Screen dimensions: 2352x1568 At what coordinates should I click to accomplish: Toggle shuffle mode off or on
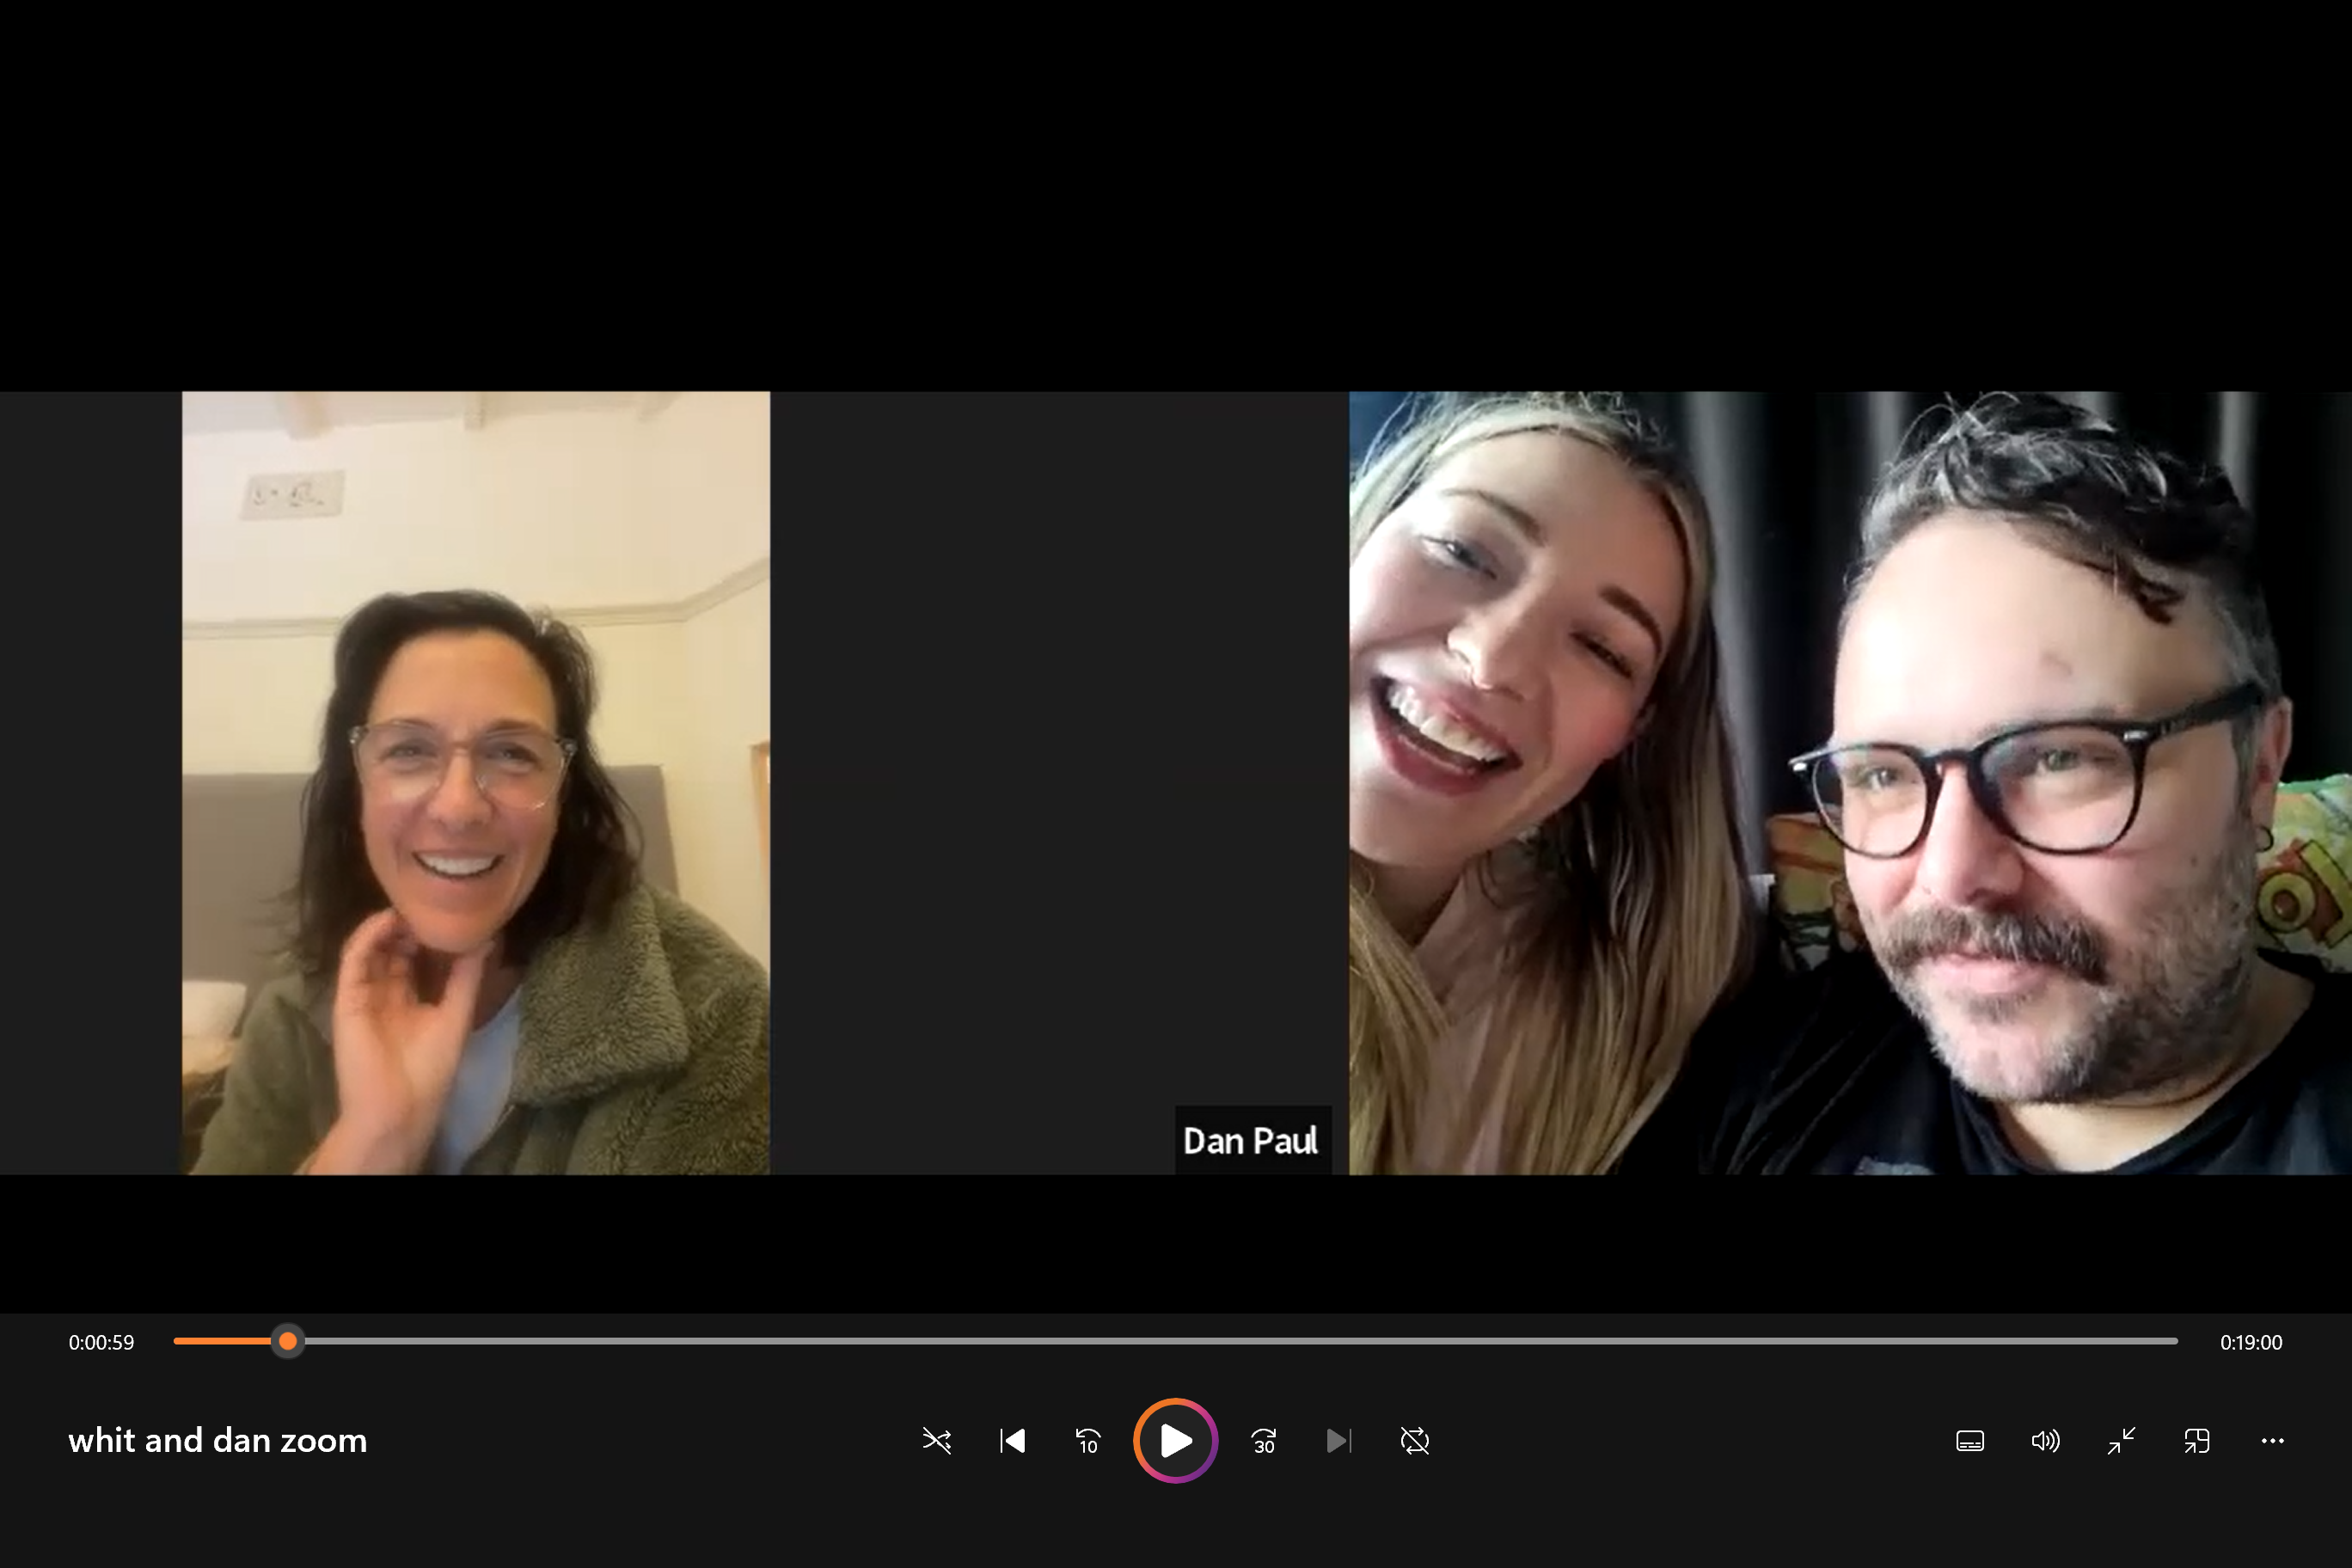click(936, 1440)
